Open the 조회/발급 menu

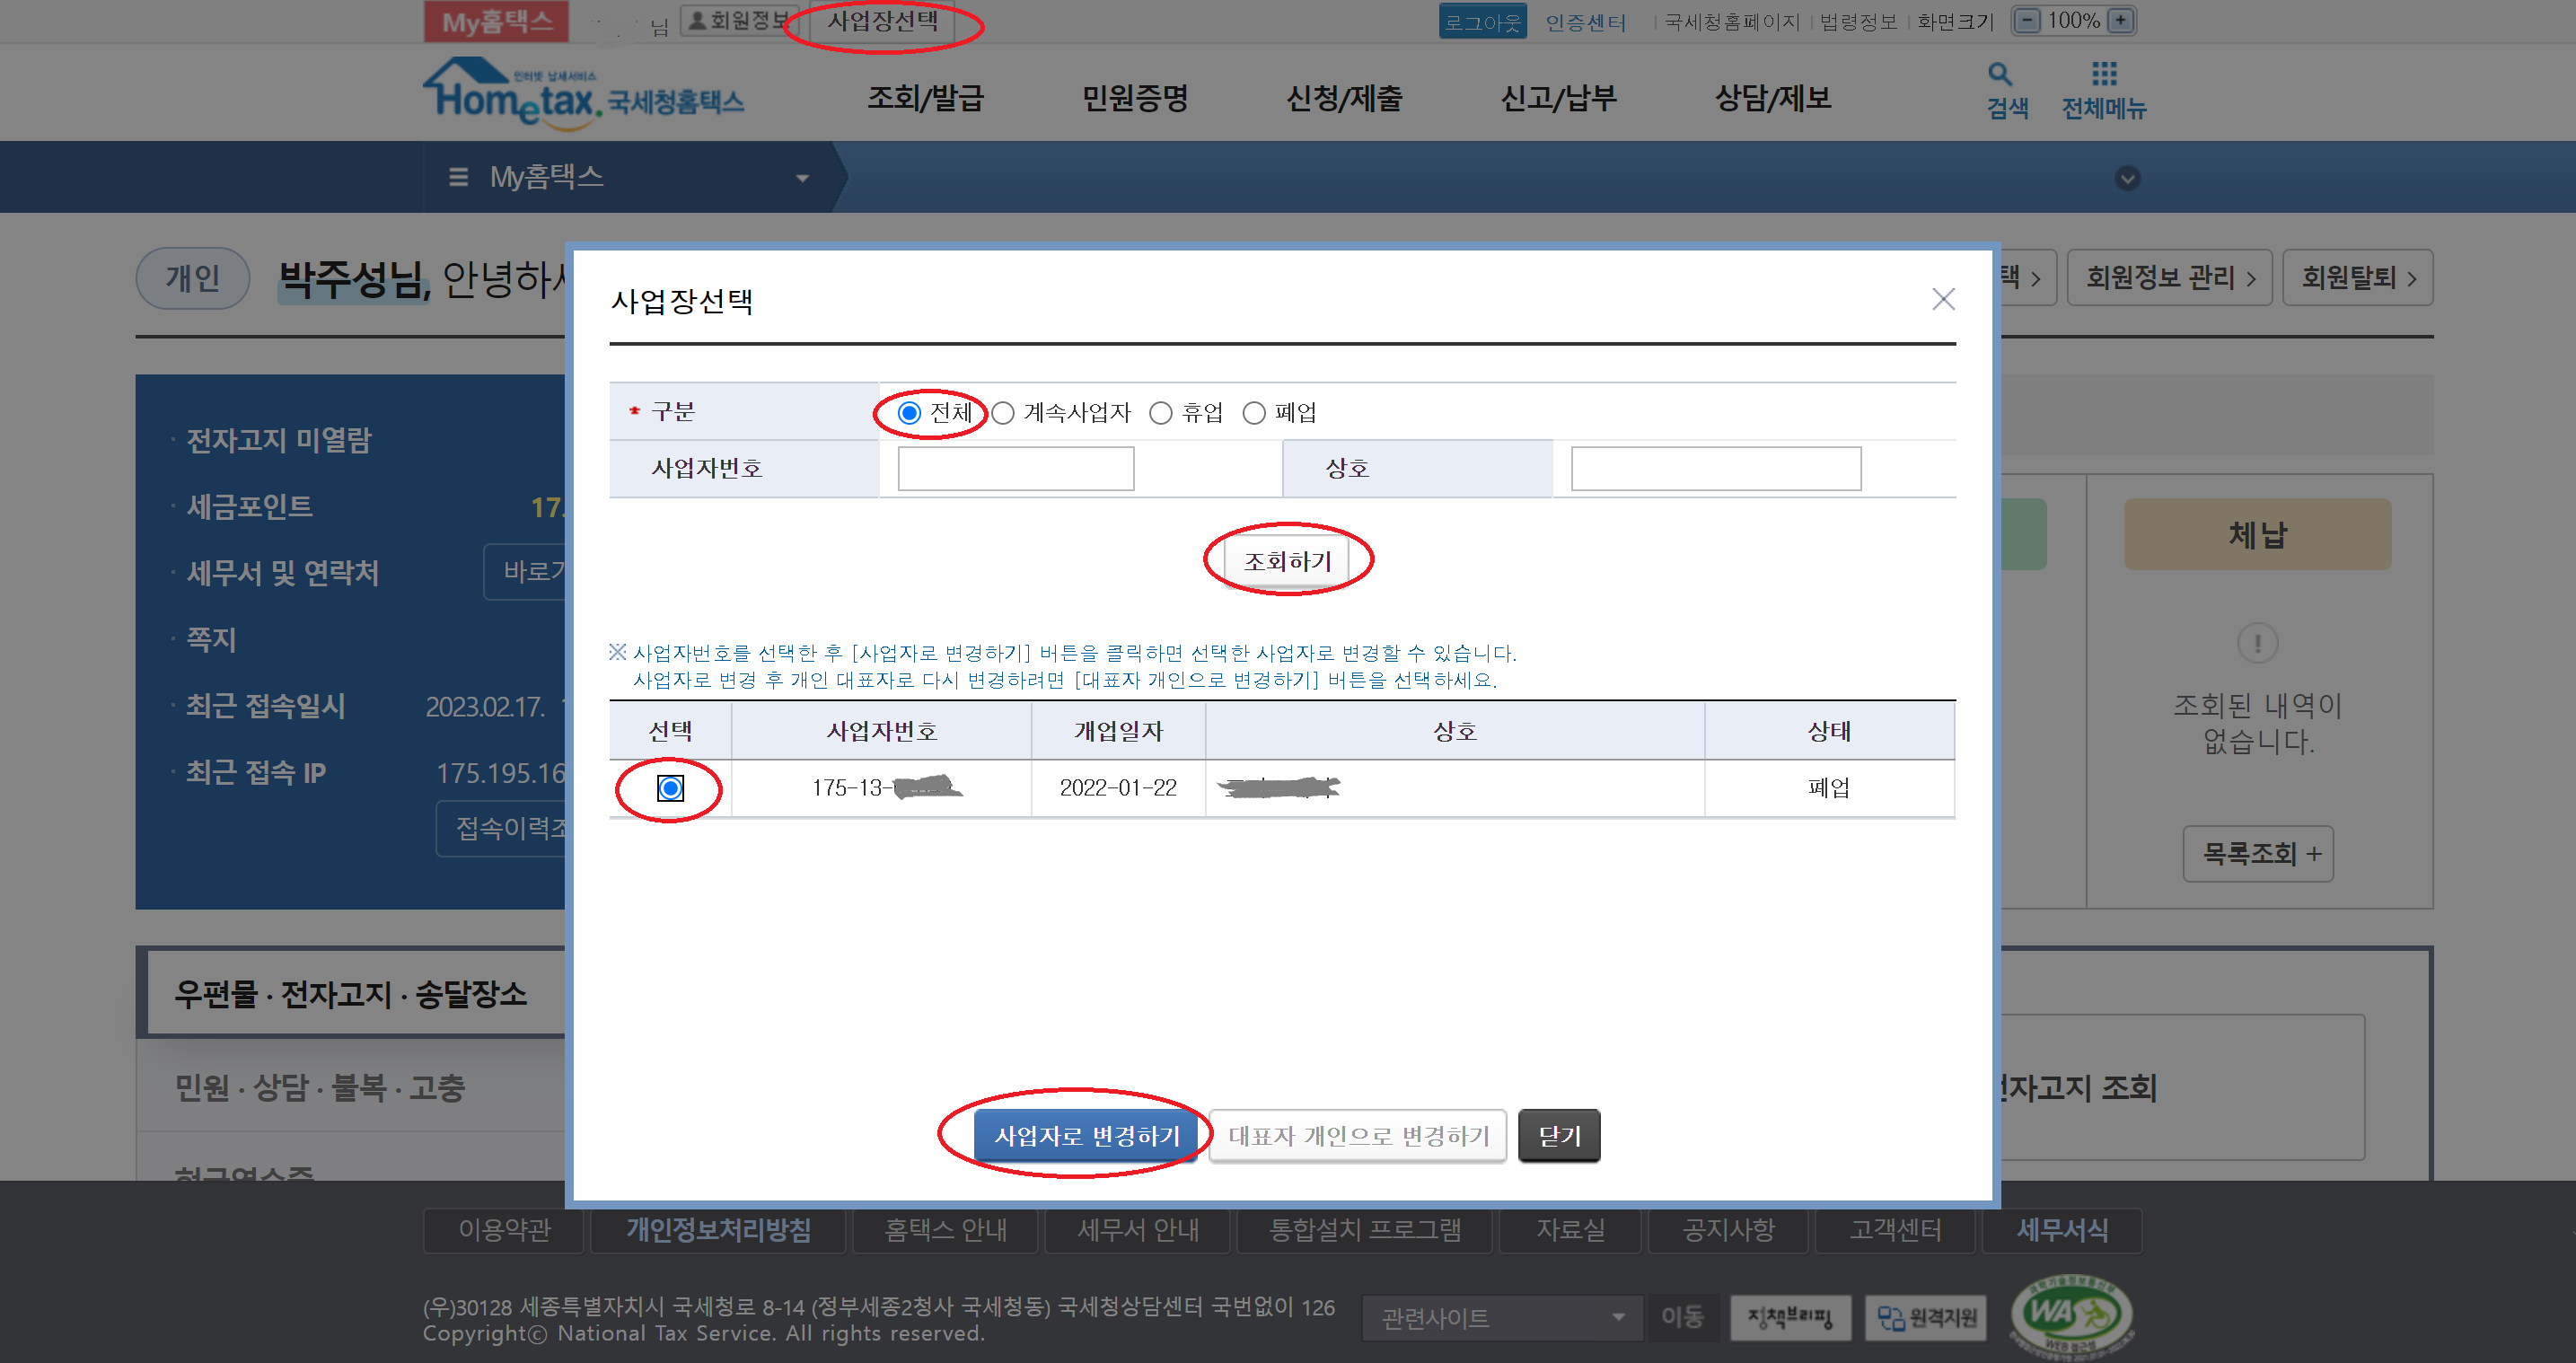pos(925,98)
